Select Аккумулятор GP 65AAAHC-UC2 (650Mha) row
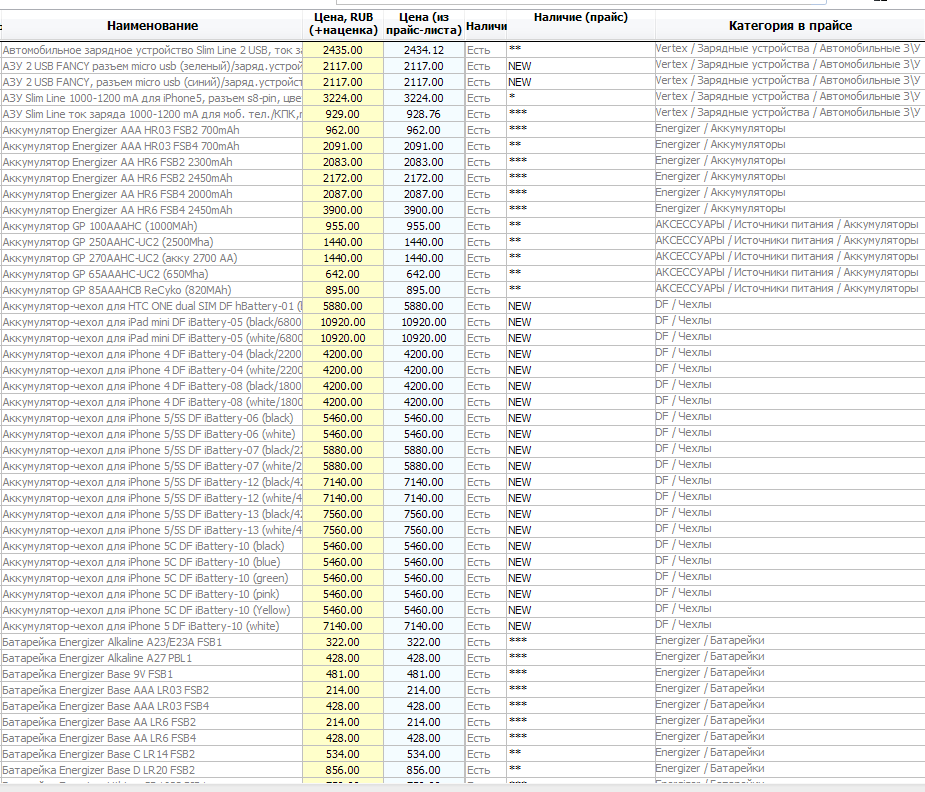The height and width of the screenshot is (792, 925). tap(152, 274)
